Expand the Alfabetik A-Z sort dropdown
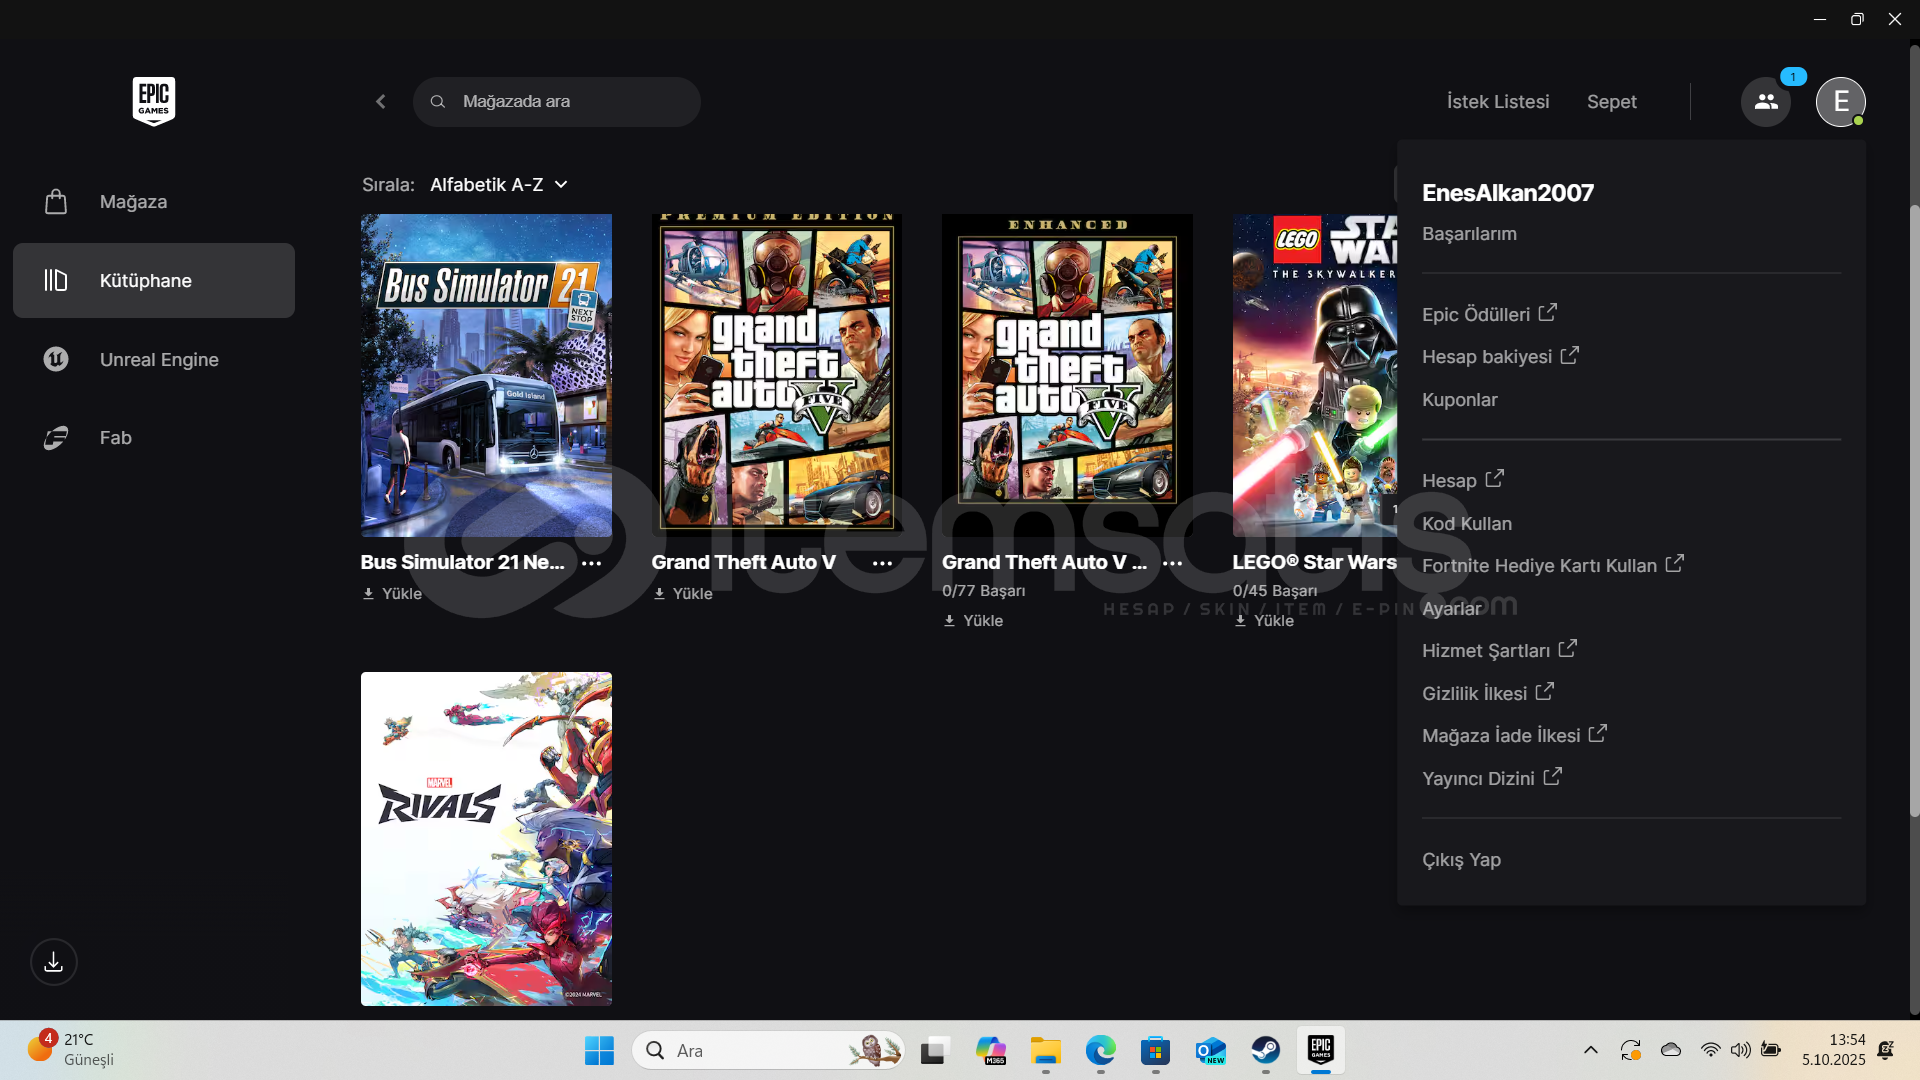Screen dimensions: 1920x1080 (498, 185)
